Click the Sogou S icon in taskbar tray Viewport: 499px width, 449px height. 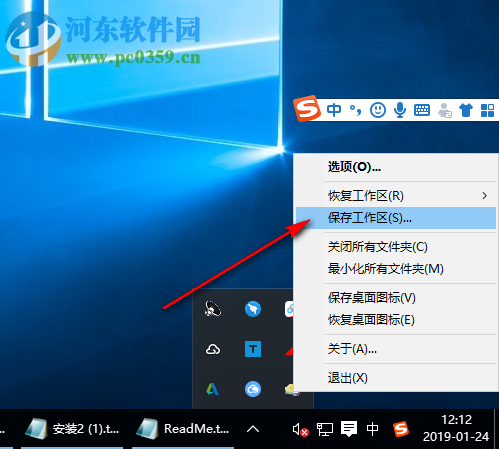pos(401,429)
